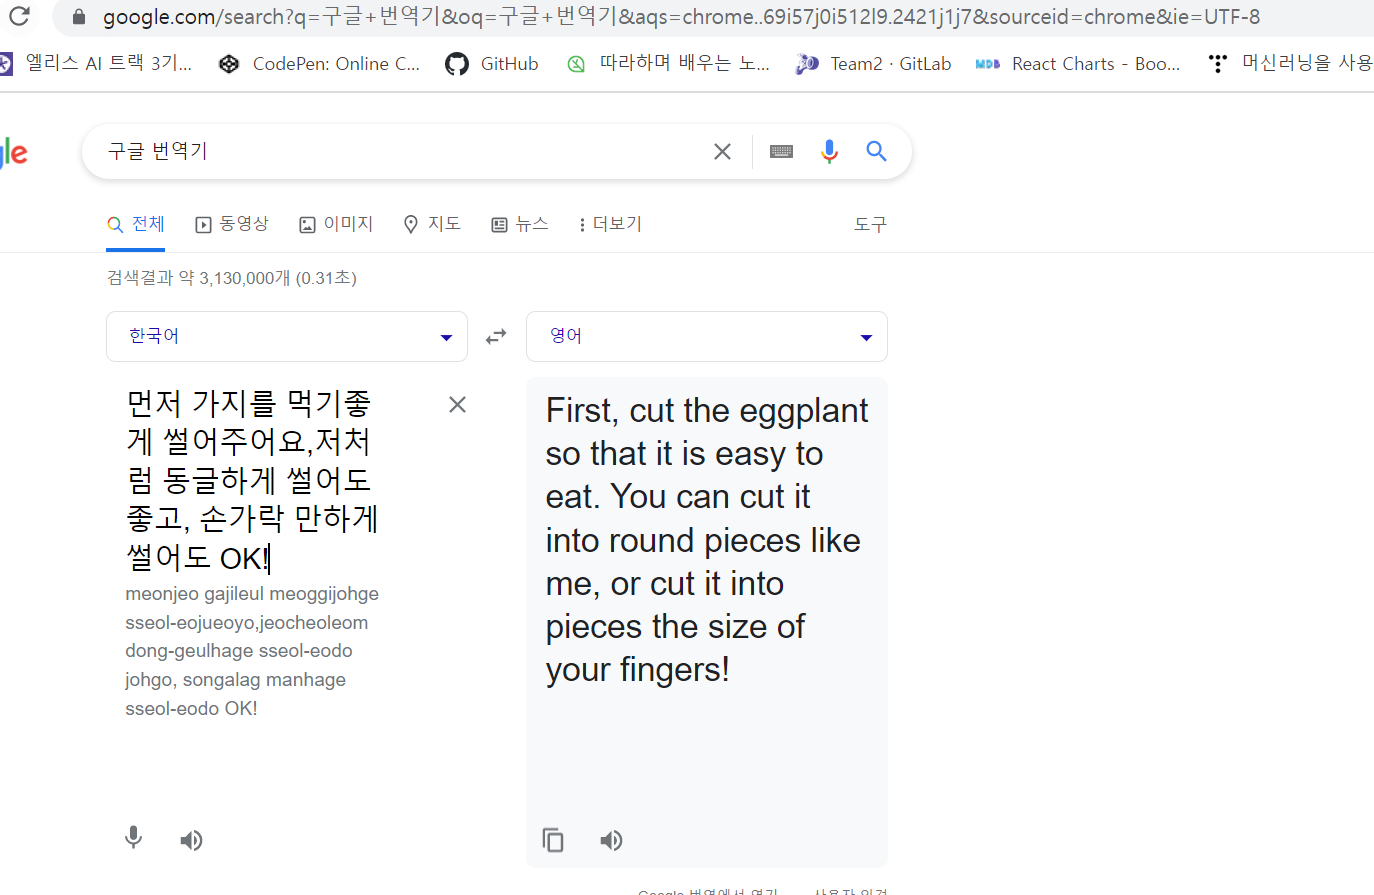The width and height of the screenshot is (1374, 895).
Task: Open the React Charts bookmark
Action: coord(1078,63)
